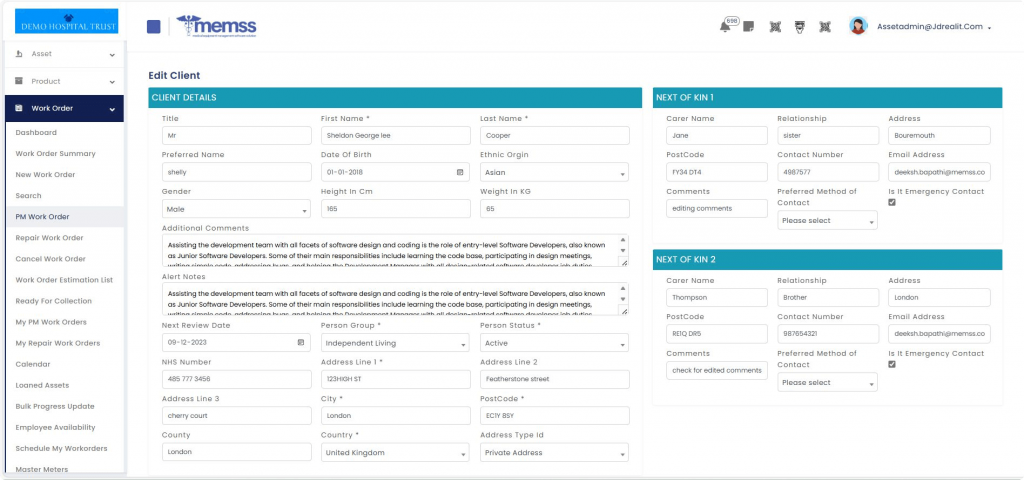The width and height of the screenshot is (1024, 480).
Task: Open the Search menu item
Action: (x=29, y=195)
